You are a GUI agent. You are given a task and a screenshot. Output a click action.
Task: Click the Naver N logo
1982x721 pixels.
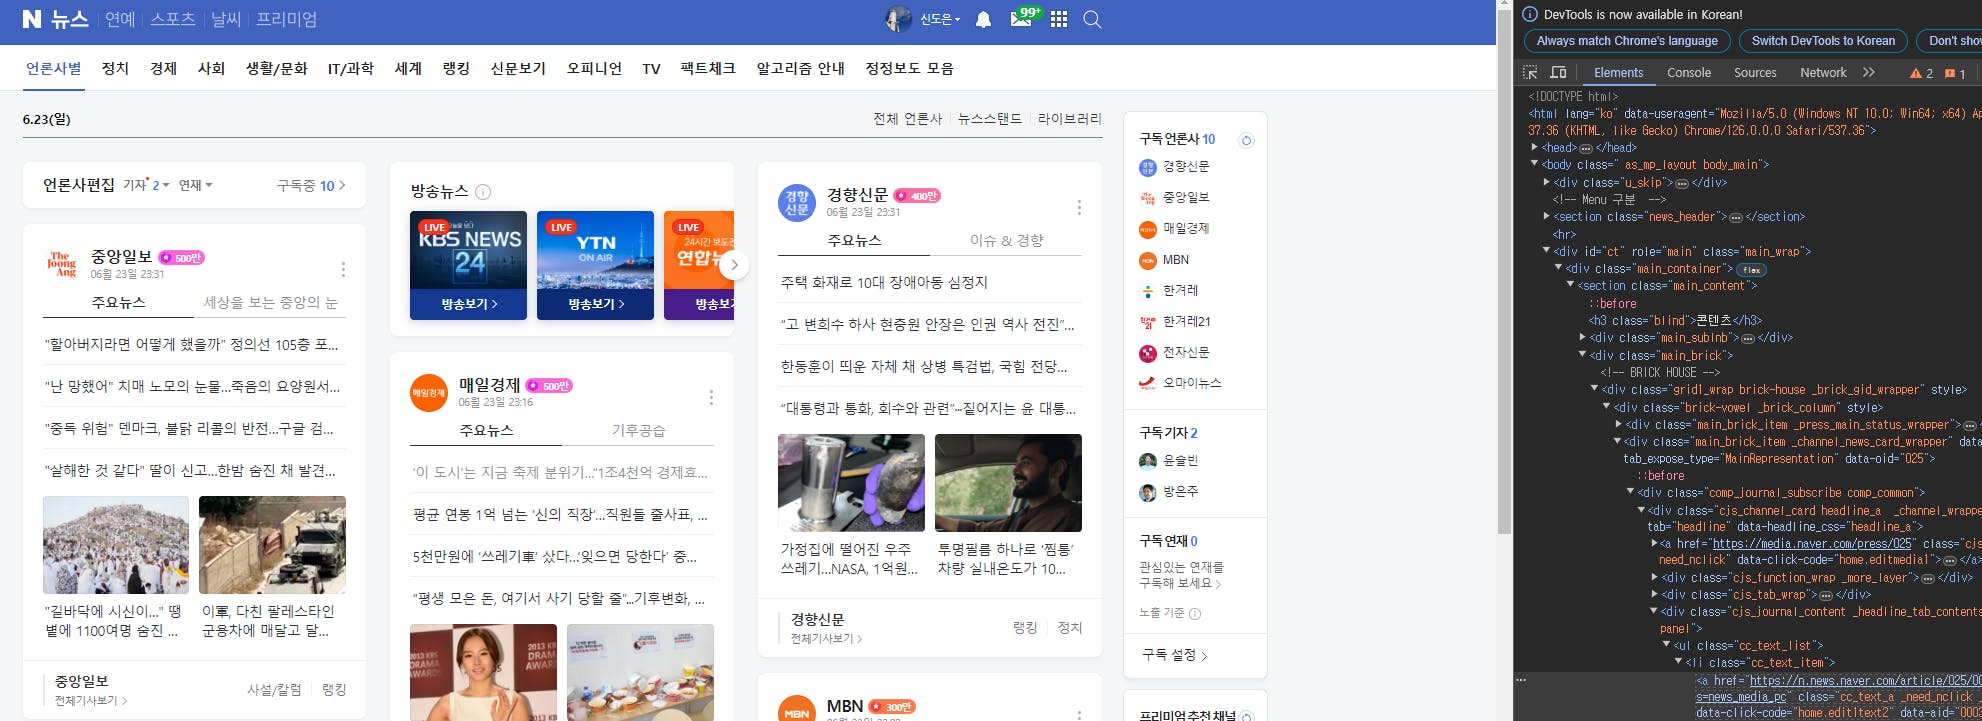point(32,19)
